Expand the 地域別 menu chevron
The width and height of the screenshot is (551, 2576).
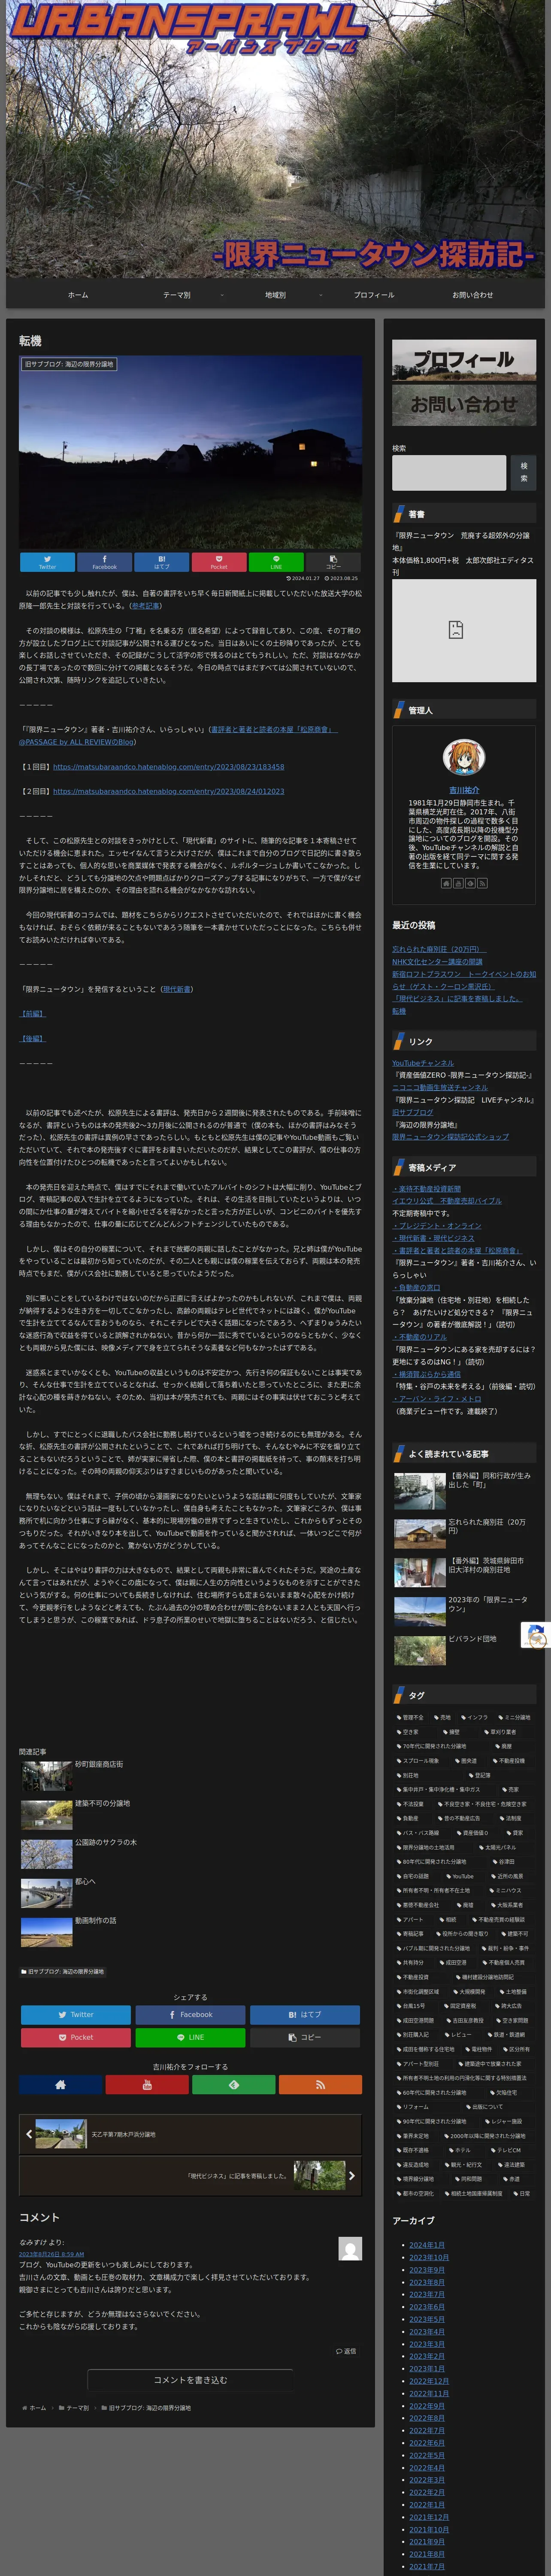pyautogui.click(x=320, y=295)
